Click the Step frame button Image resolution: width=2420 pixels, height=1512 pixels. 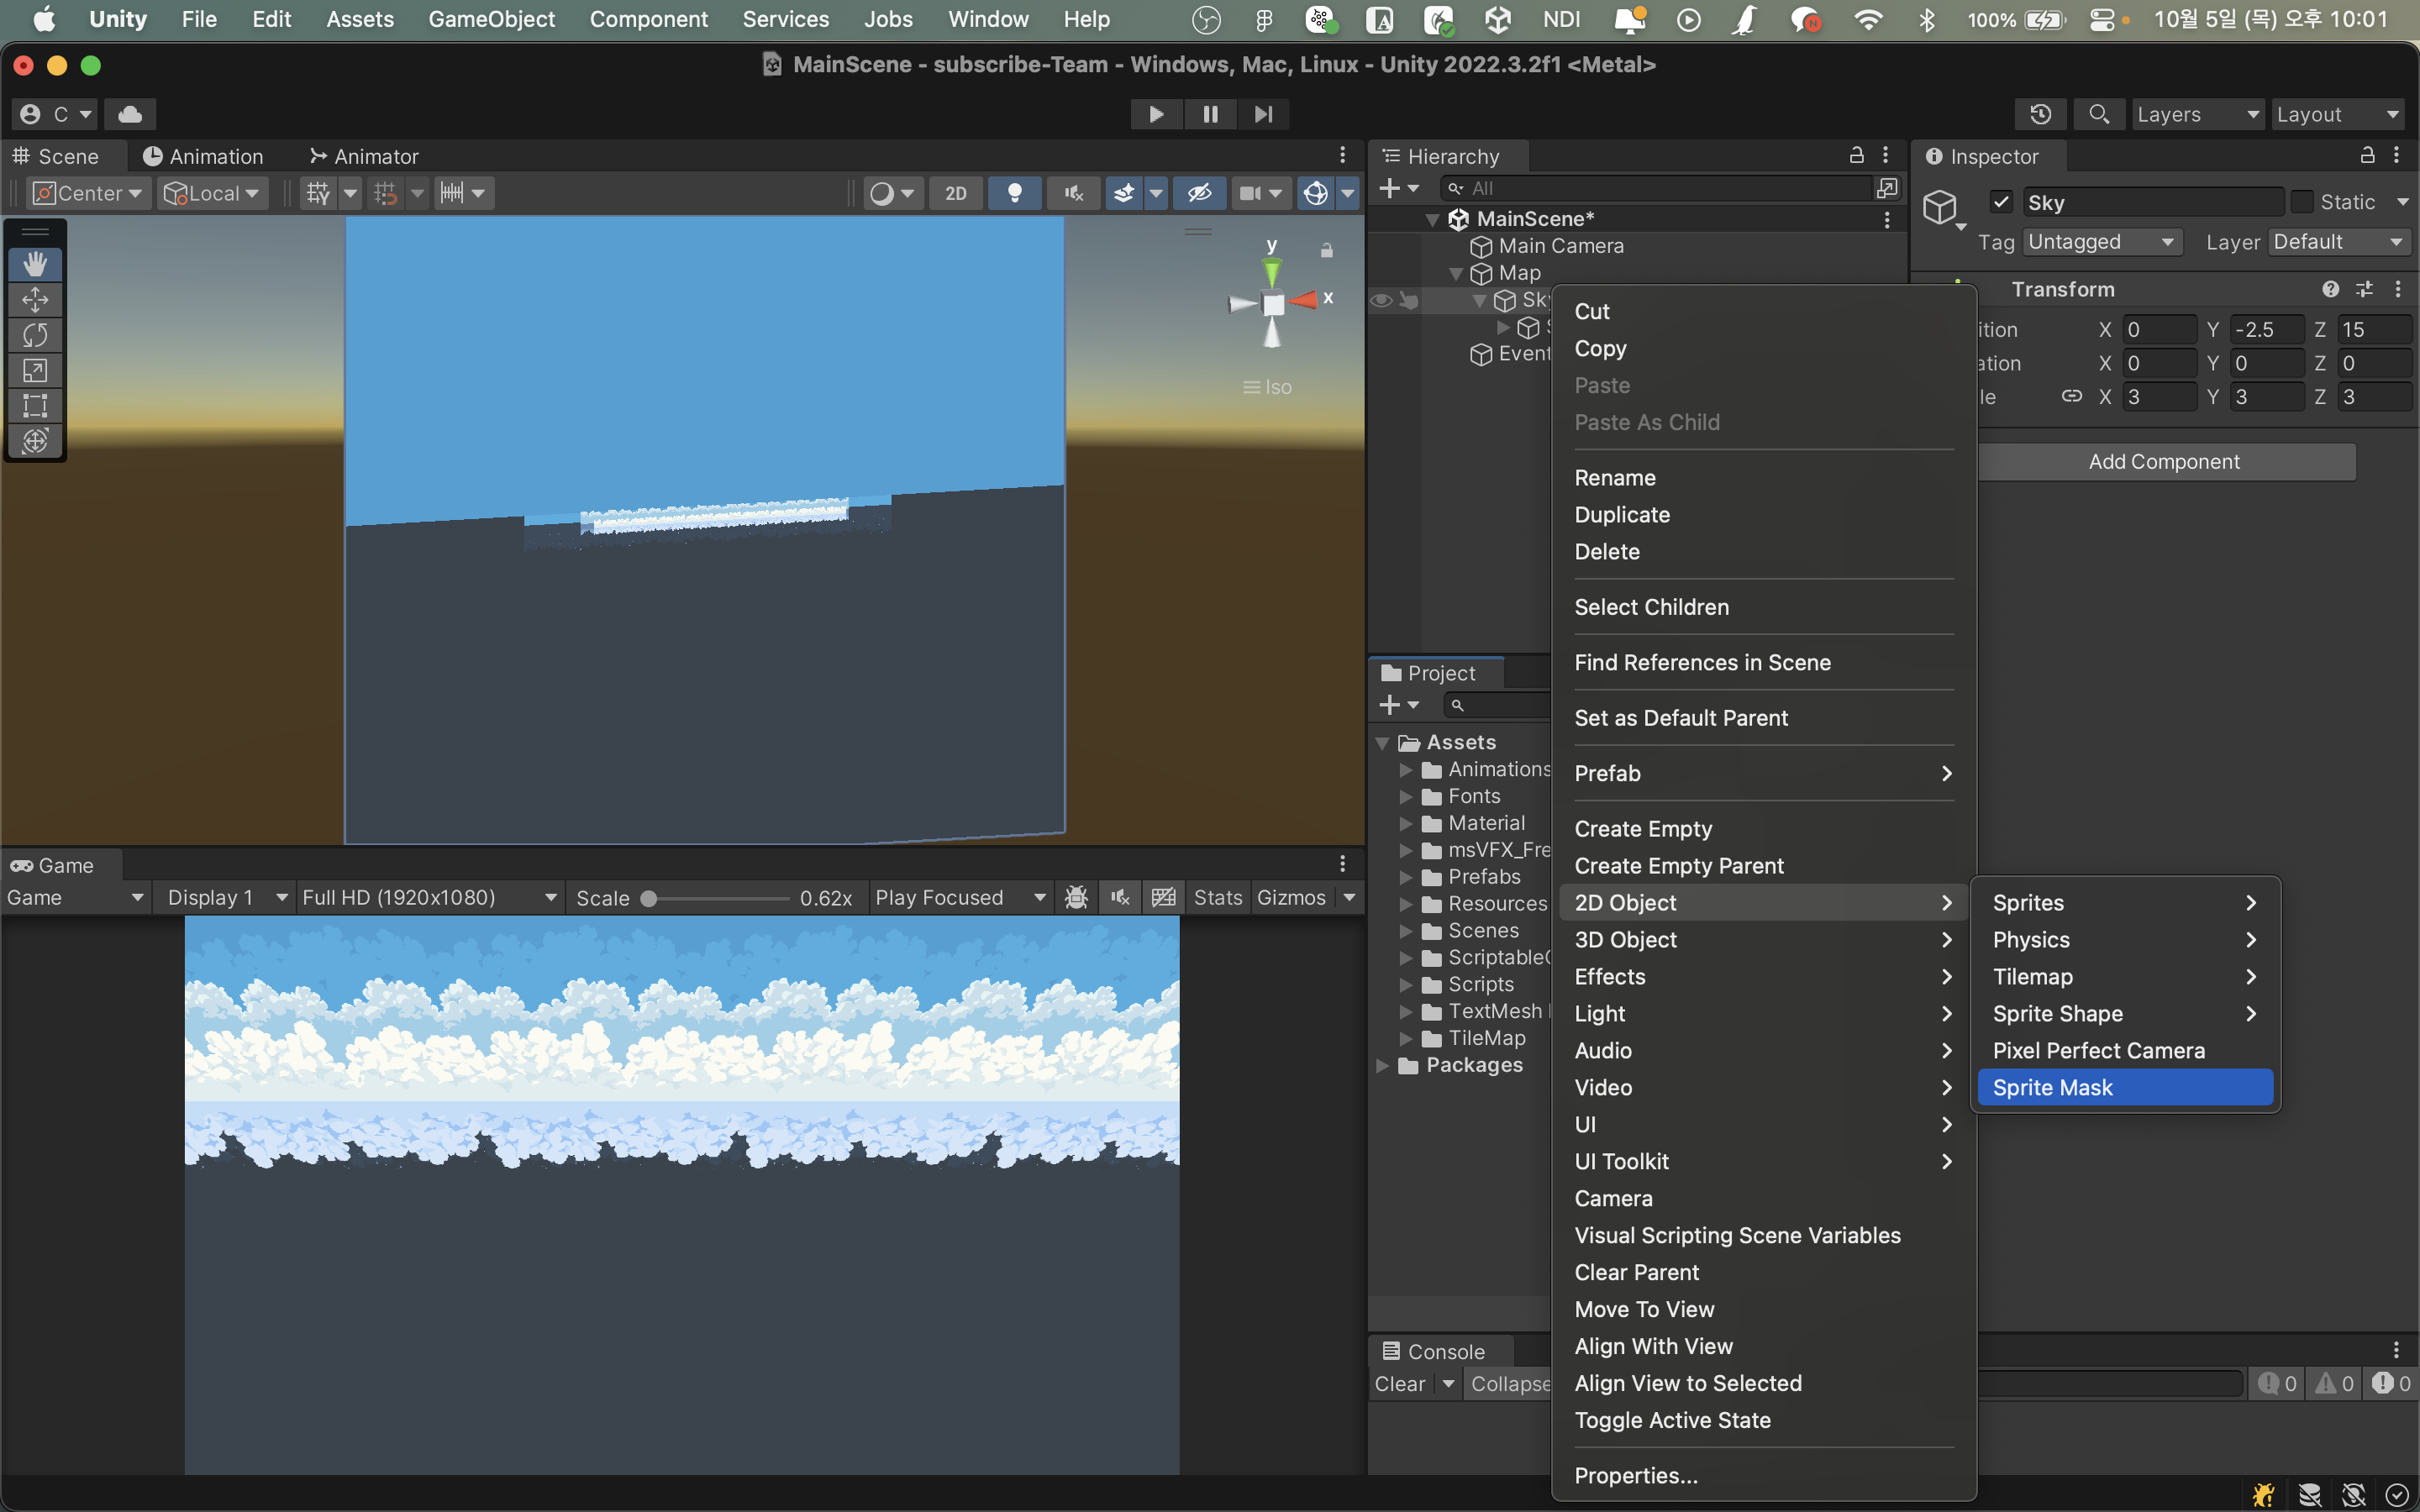[x=1263, y=114]
